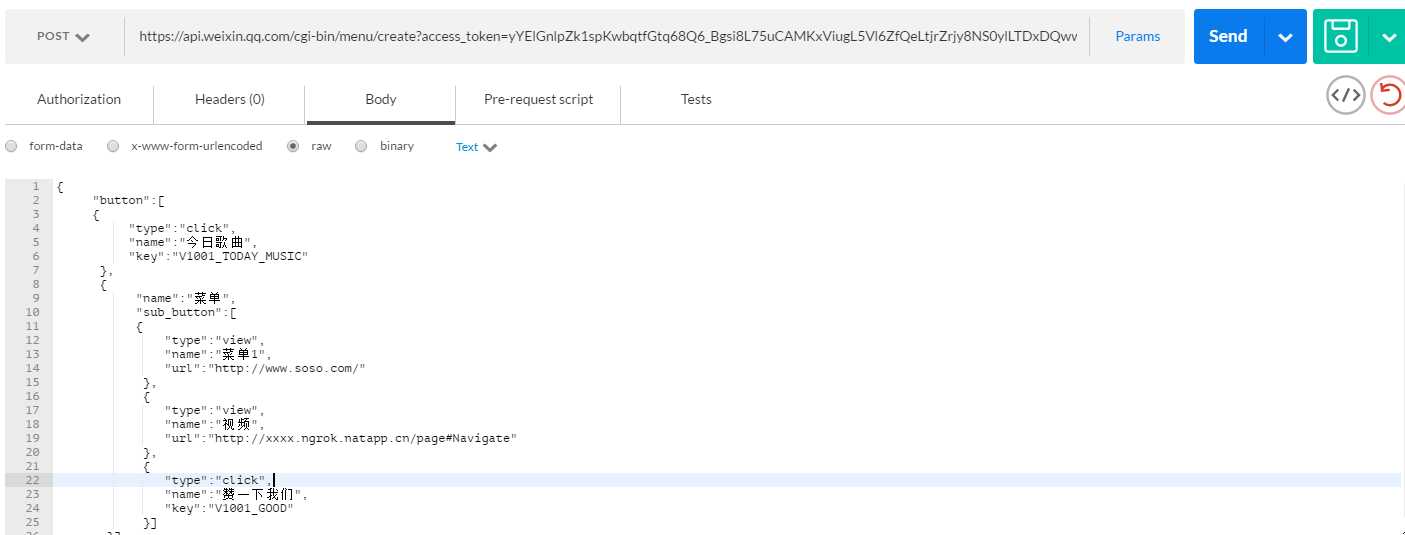
Task: Expand the Send button arrow options
Action: coord(1286,37)
